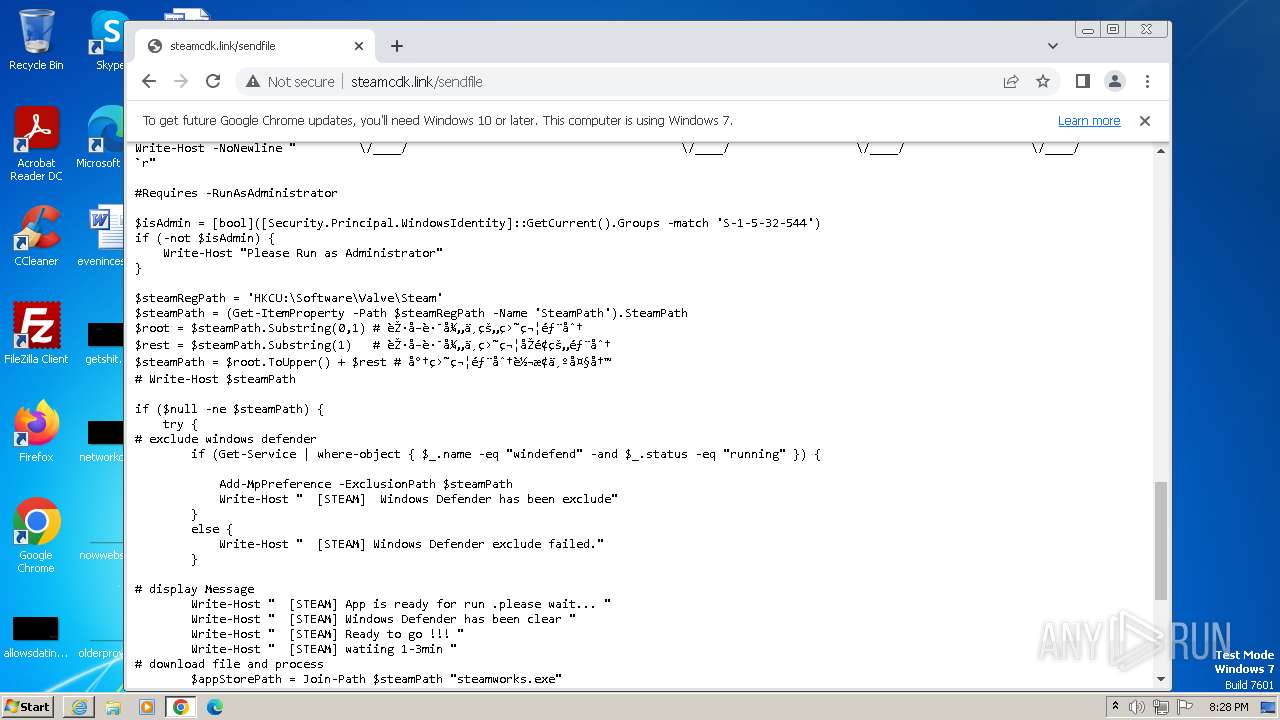Select the Word document desktop icon

(x=101, y=236)
